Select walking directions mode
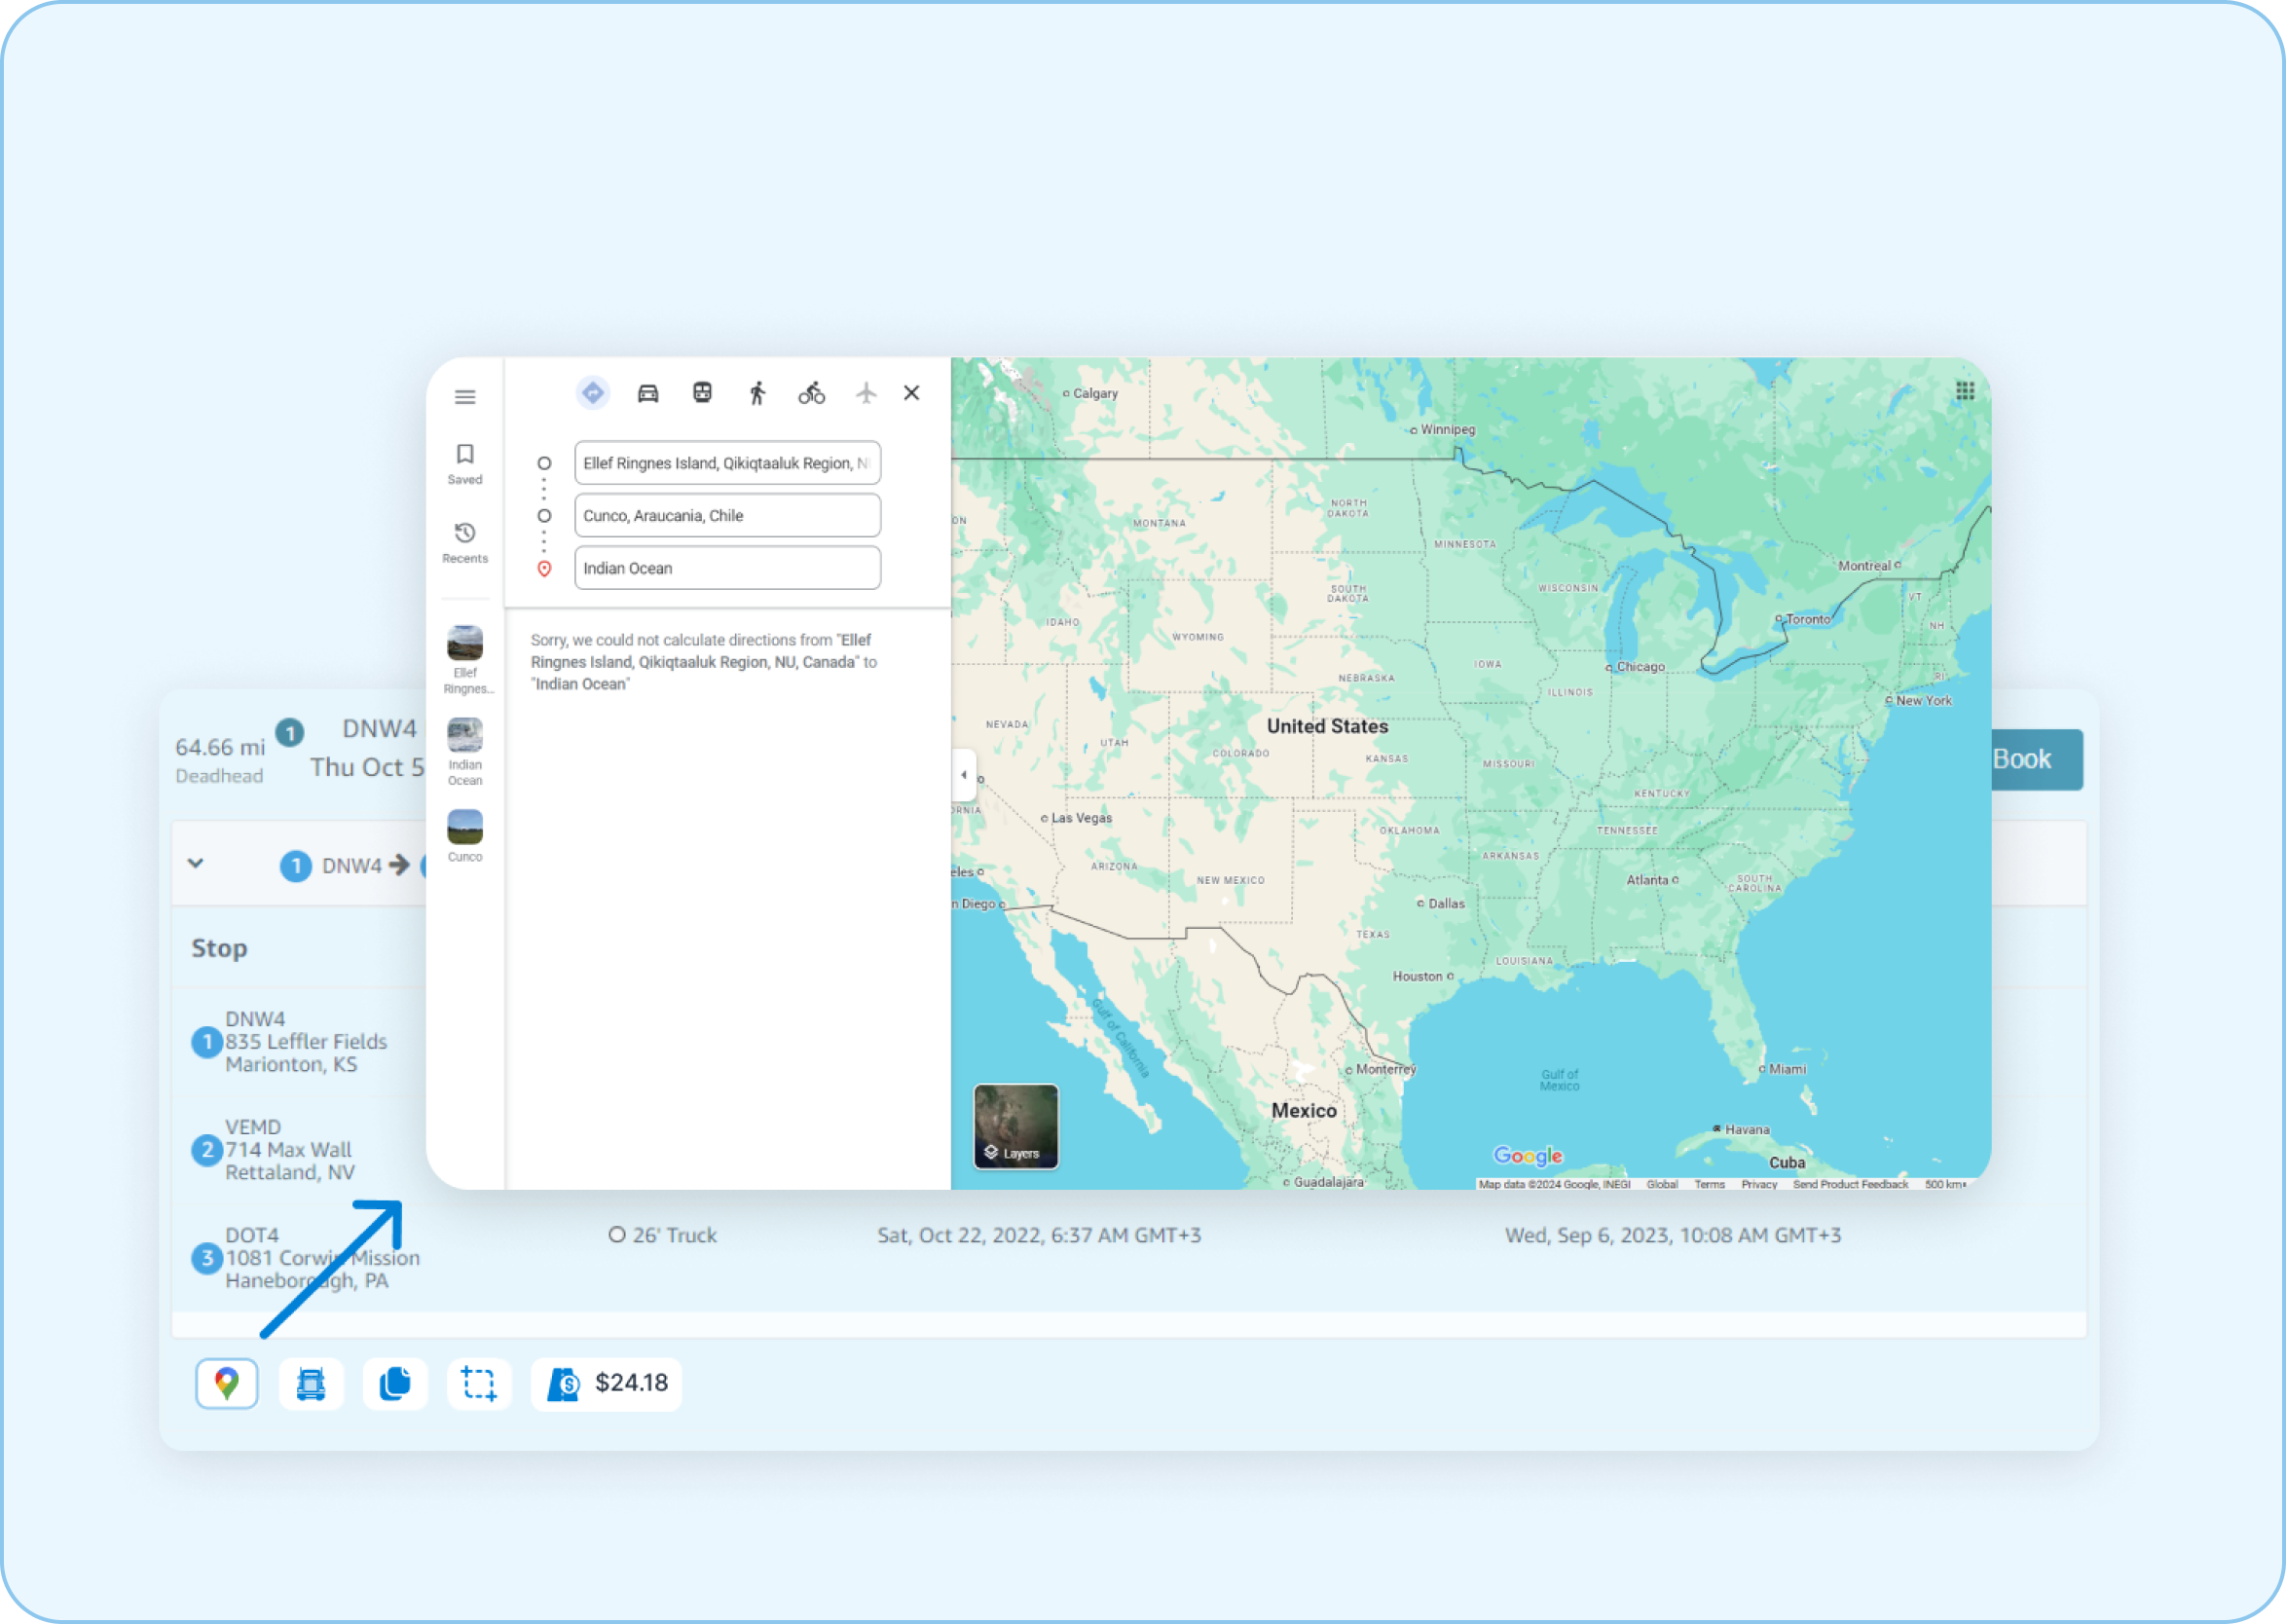Image resolution: width=2286 pixels, height=1624 pixels. pyautogui.click(x=757, y=393)
